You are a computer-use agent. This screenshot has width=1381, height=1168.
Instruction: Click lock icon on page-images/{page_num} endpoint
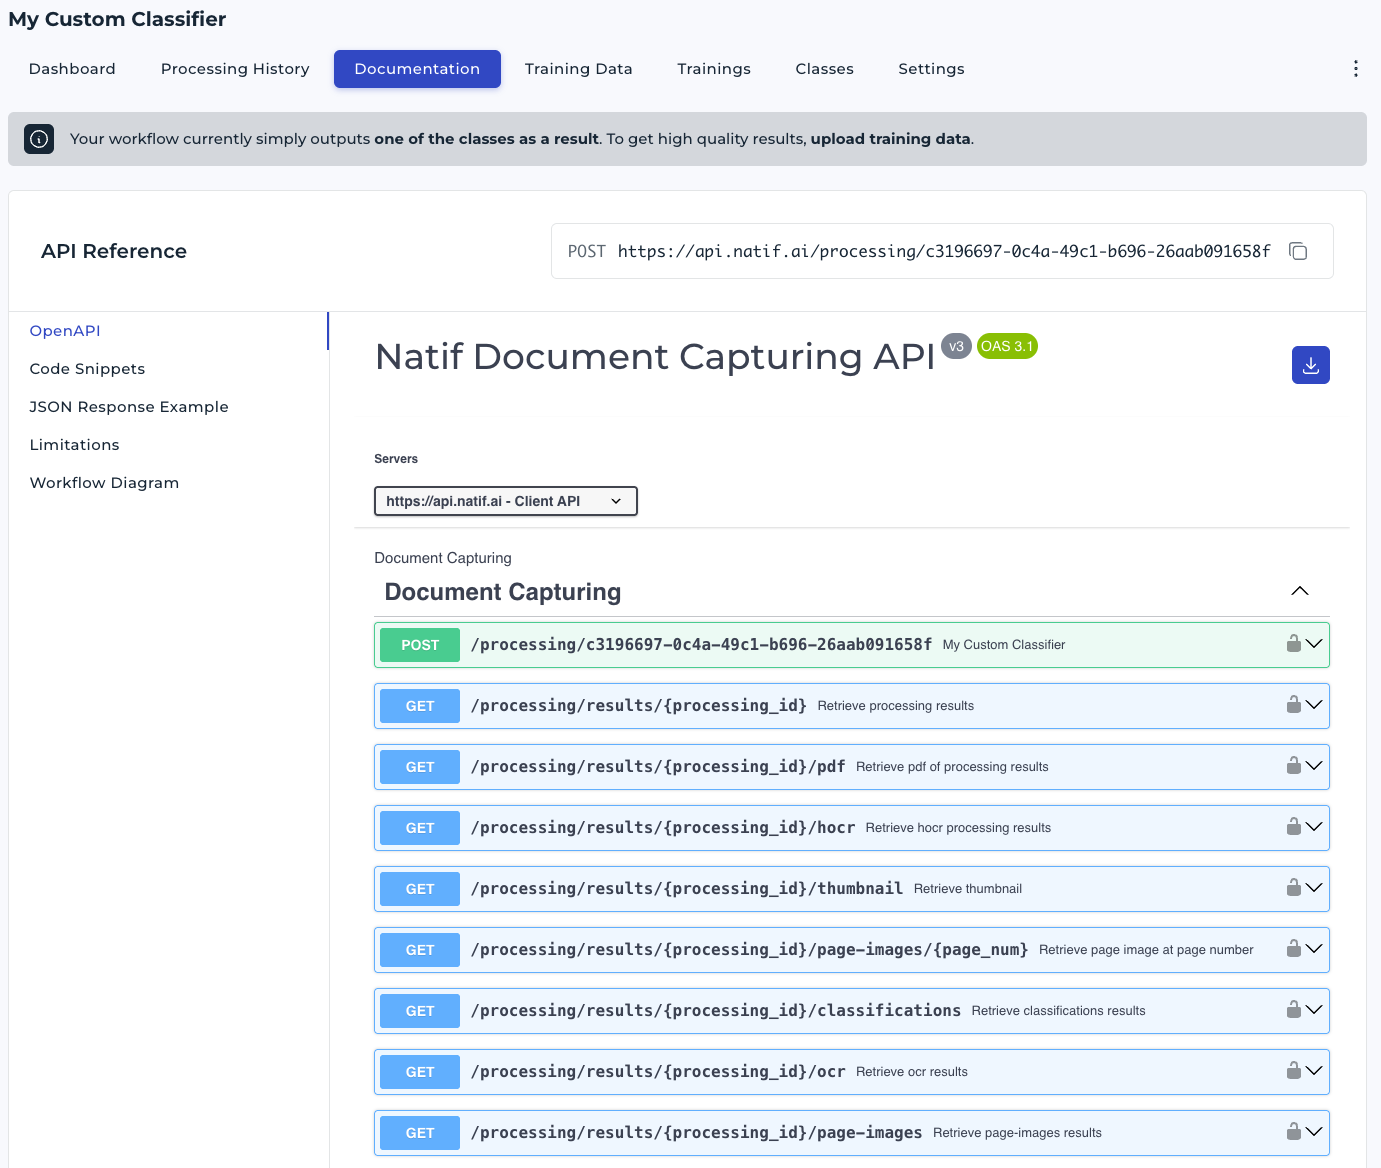pos(1293,949)
